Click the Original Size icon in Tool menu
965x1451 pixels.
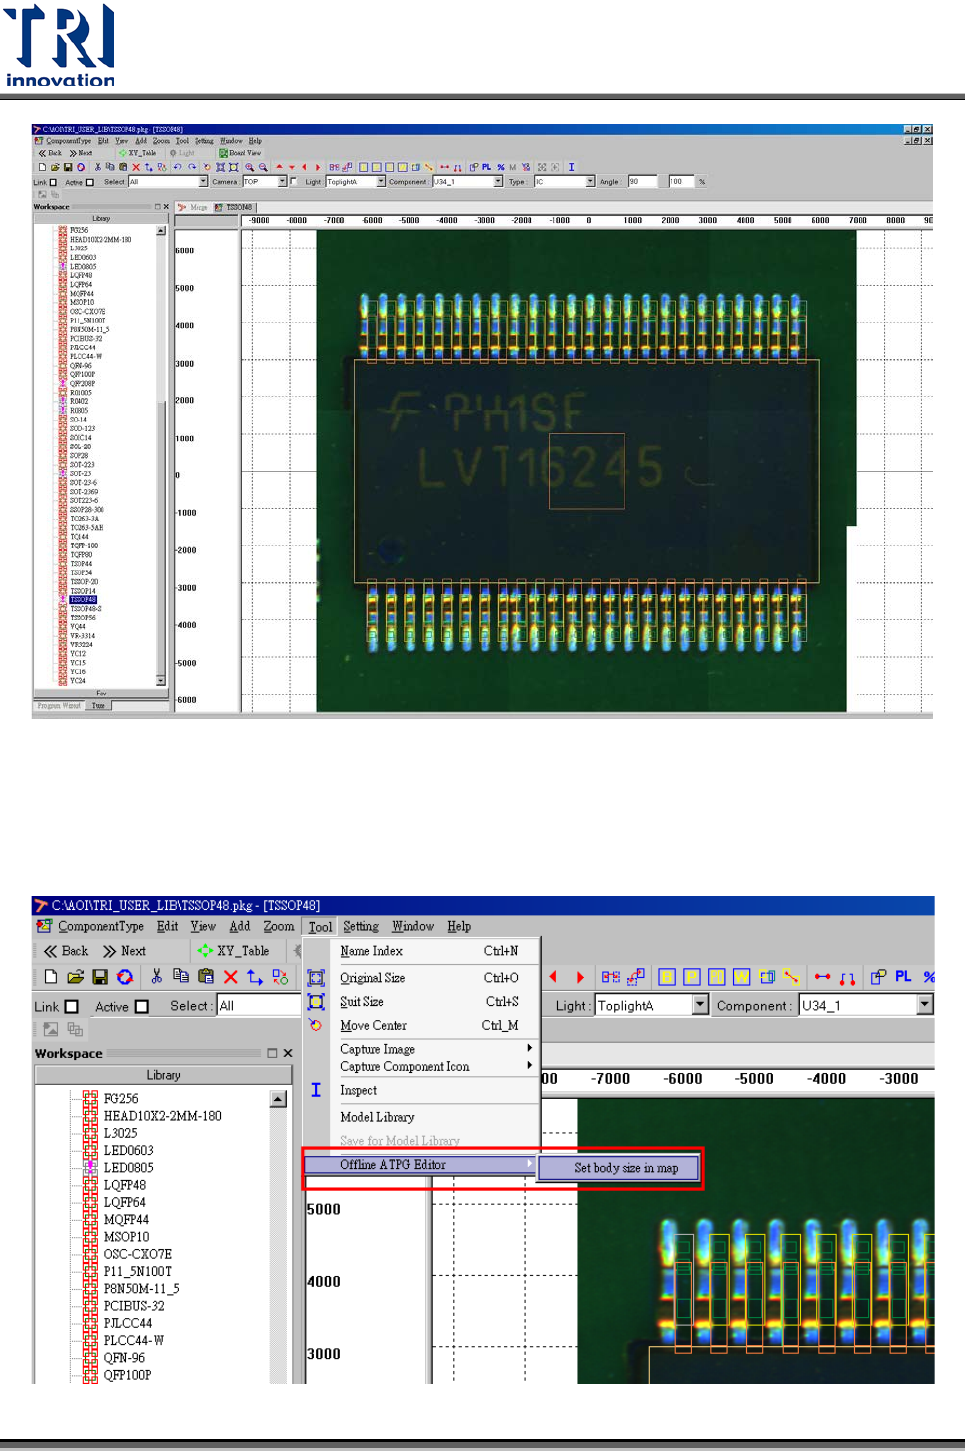[x=316, y=978]
